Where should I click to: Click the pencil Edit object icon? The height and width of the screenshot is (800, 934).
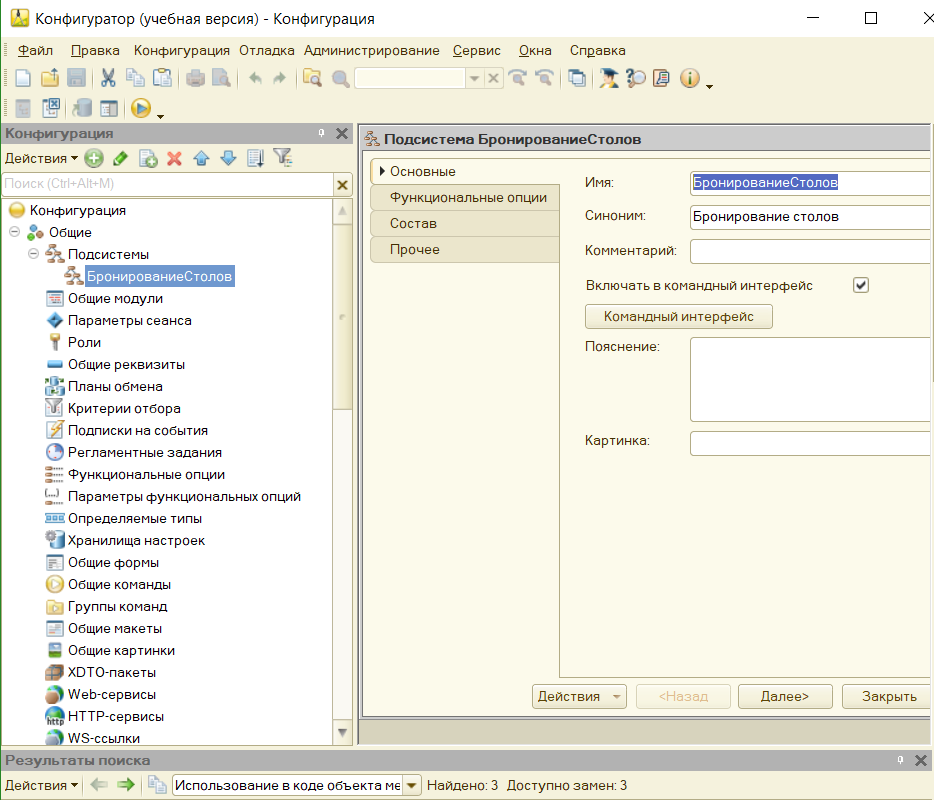point(120,158)
